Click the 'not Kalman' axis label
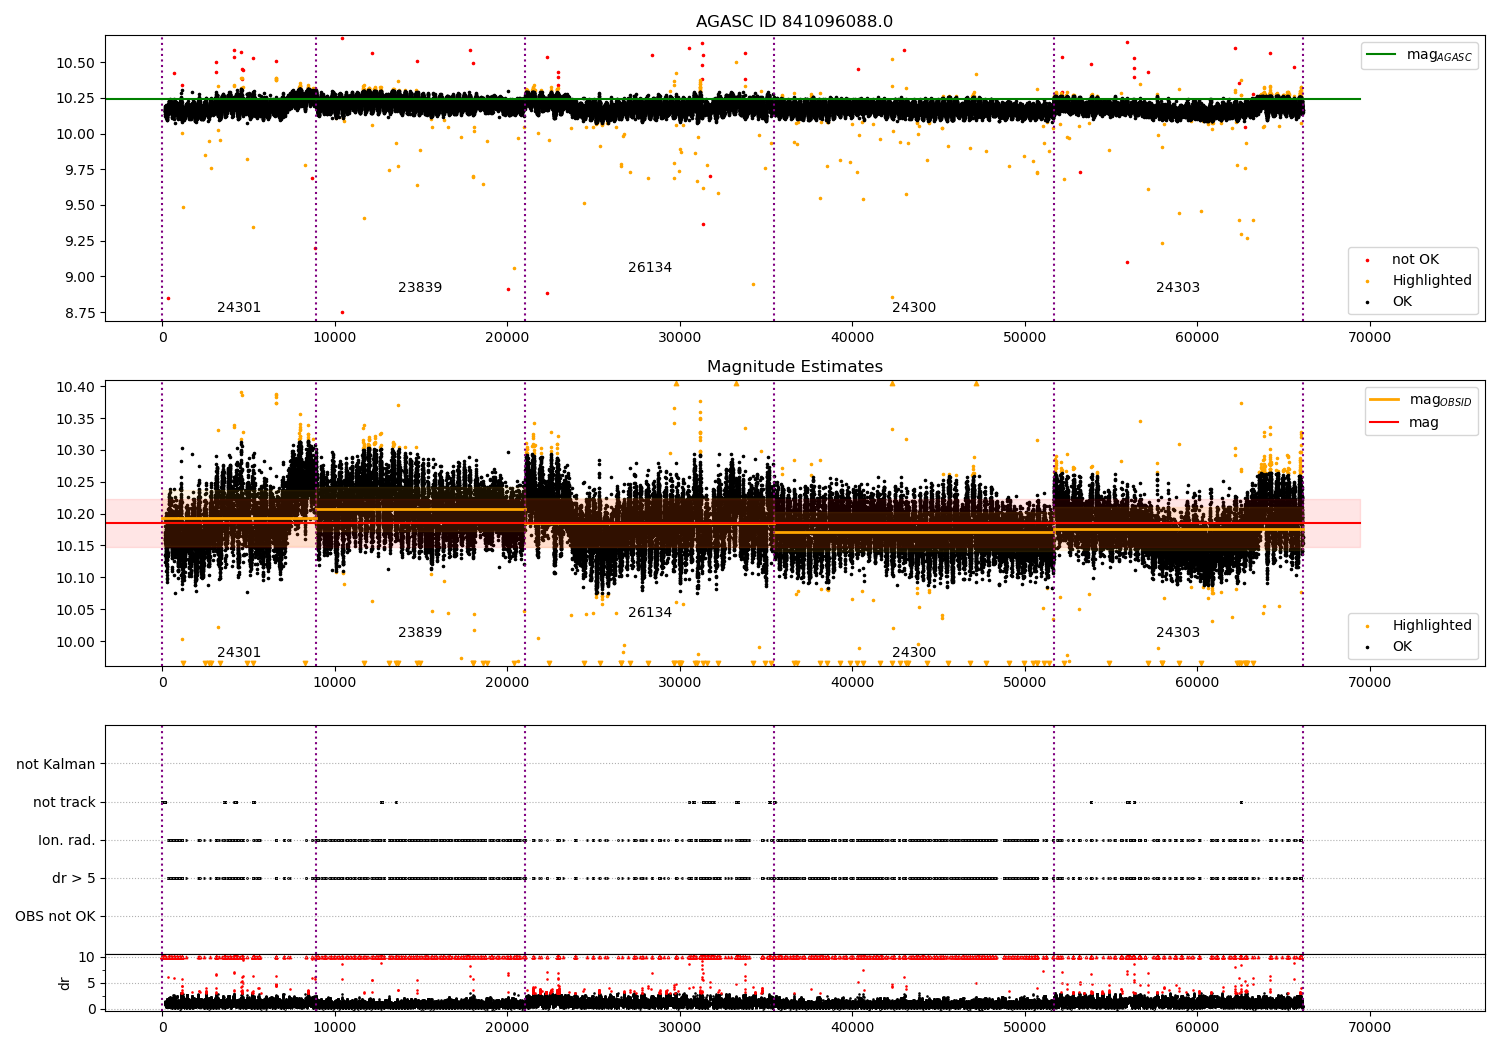This screenshot has width=1500, height=1050. (x=56, y=765)
